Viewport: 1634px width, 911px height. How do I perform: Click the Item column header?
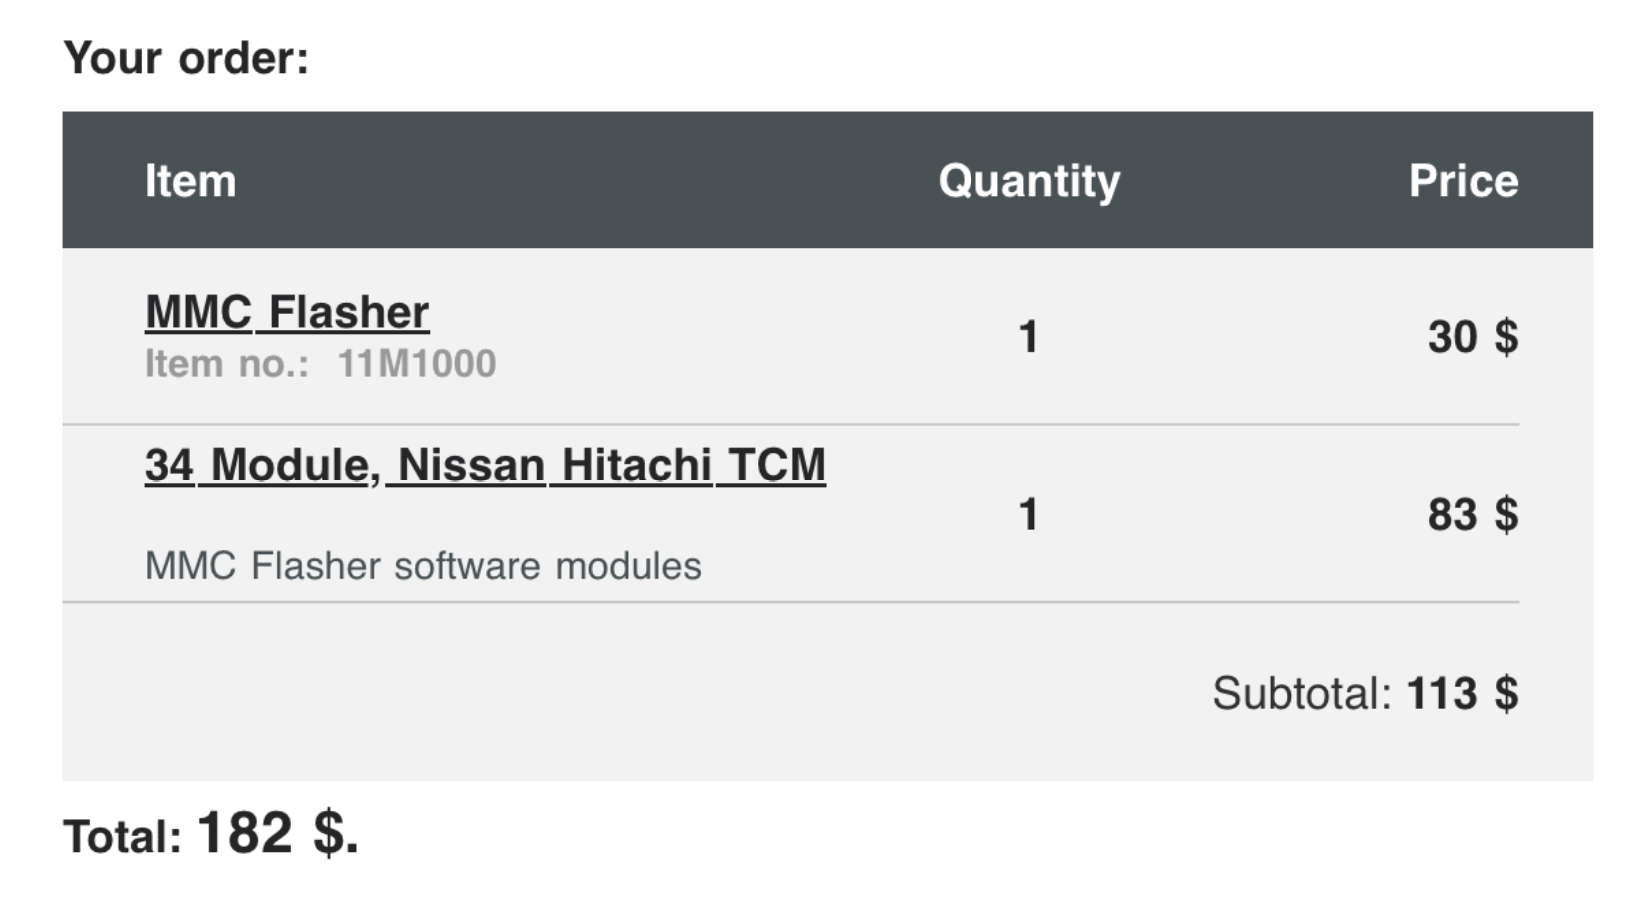click(x=190, y=181)
